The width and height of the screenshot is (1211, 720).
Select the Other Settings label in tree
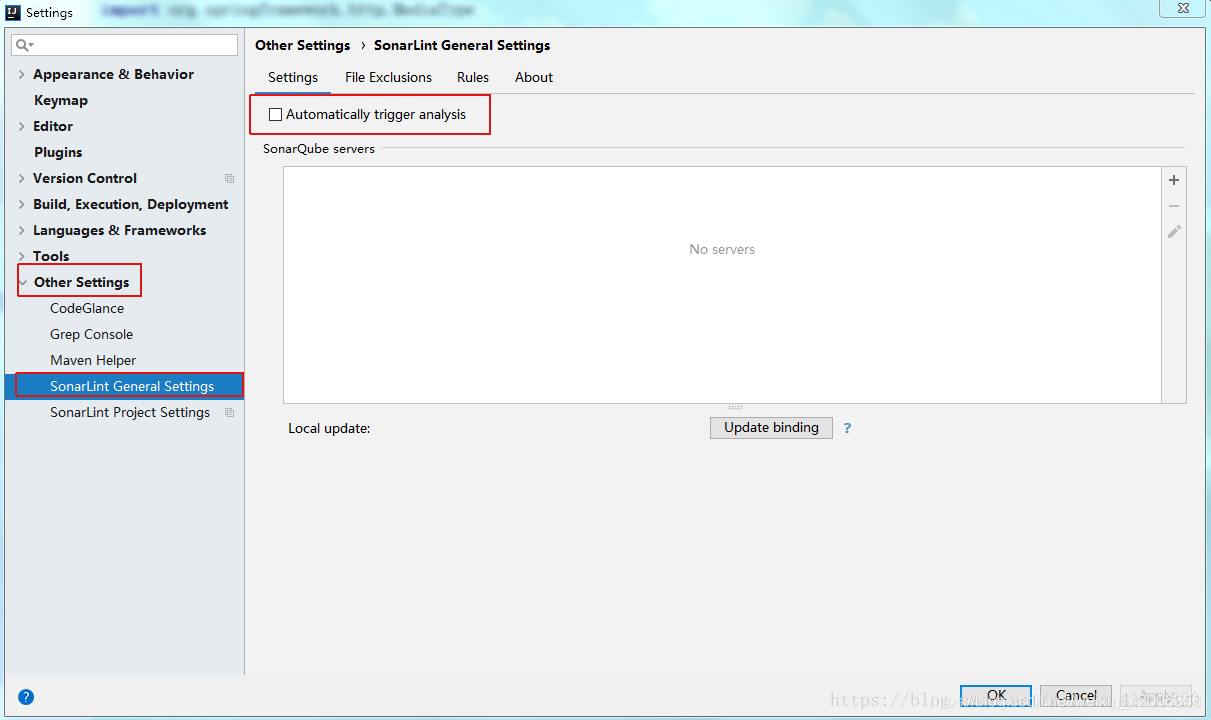[82, 283]
